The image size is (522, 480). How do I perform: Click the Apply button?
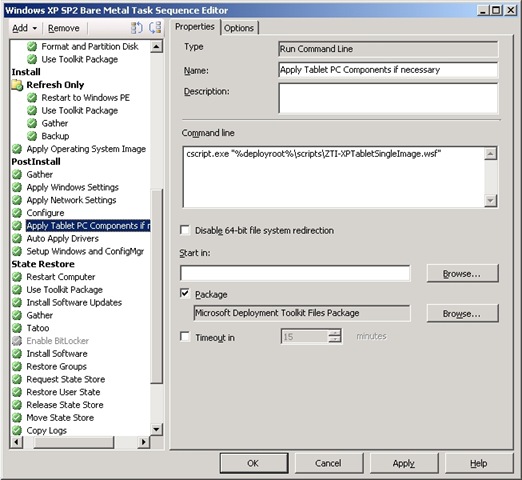(404, 463)
